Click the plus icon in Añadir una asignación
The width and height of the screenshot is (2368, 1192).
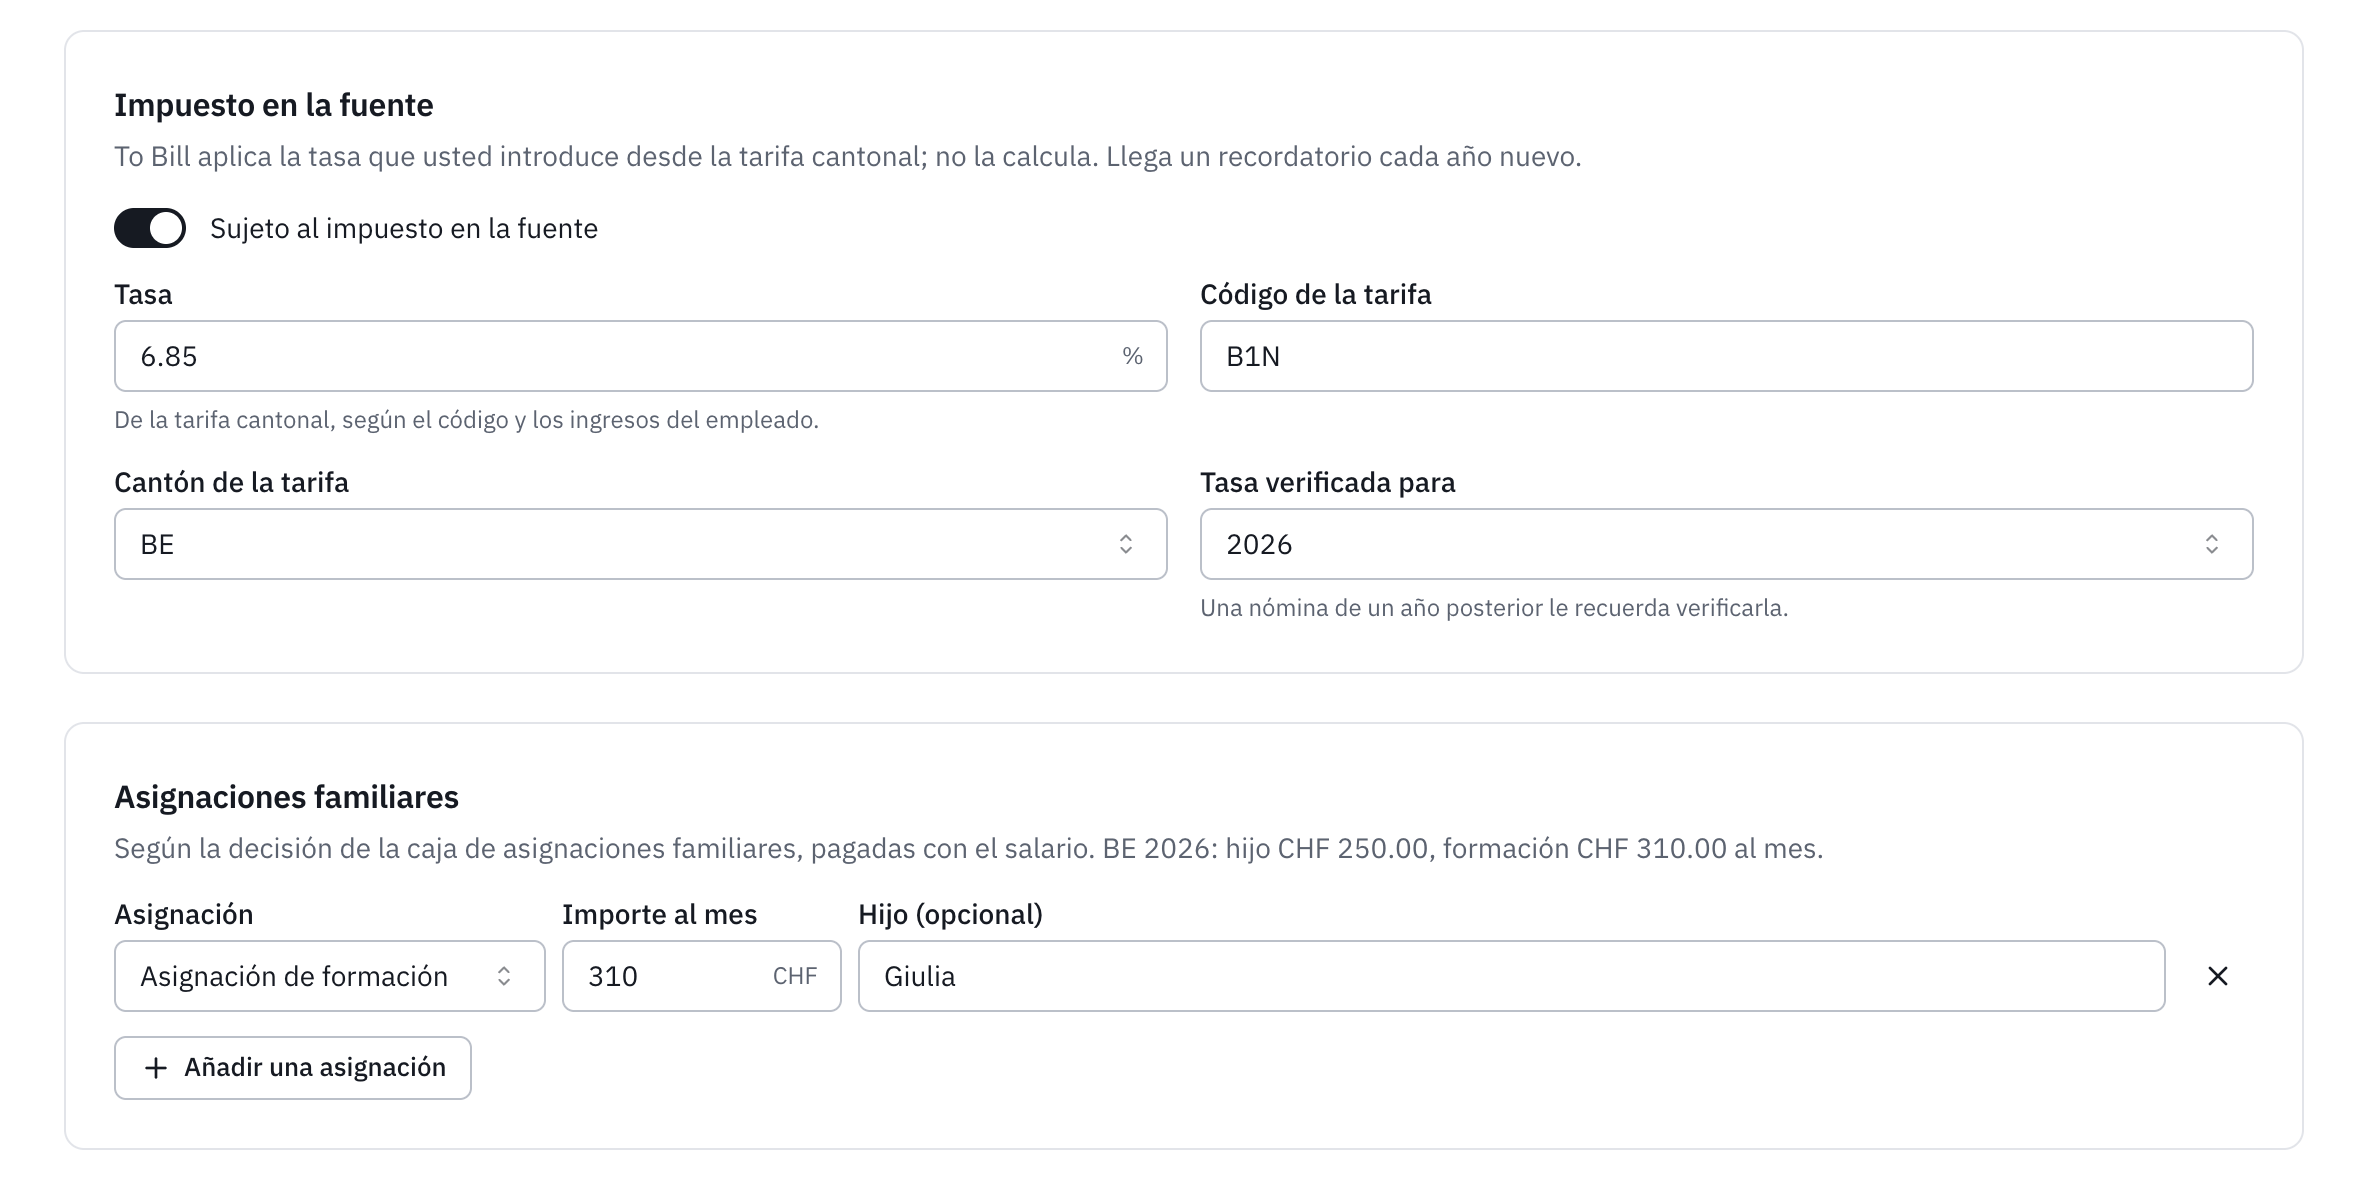tap(155, 1068)
